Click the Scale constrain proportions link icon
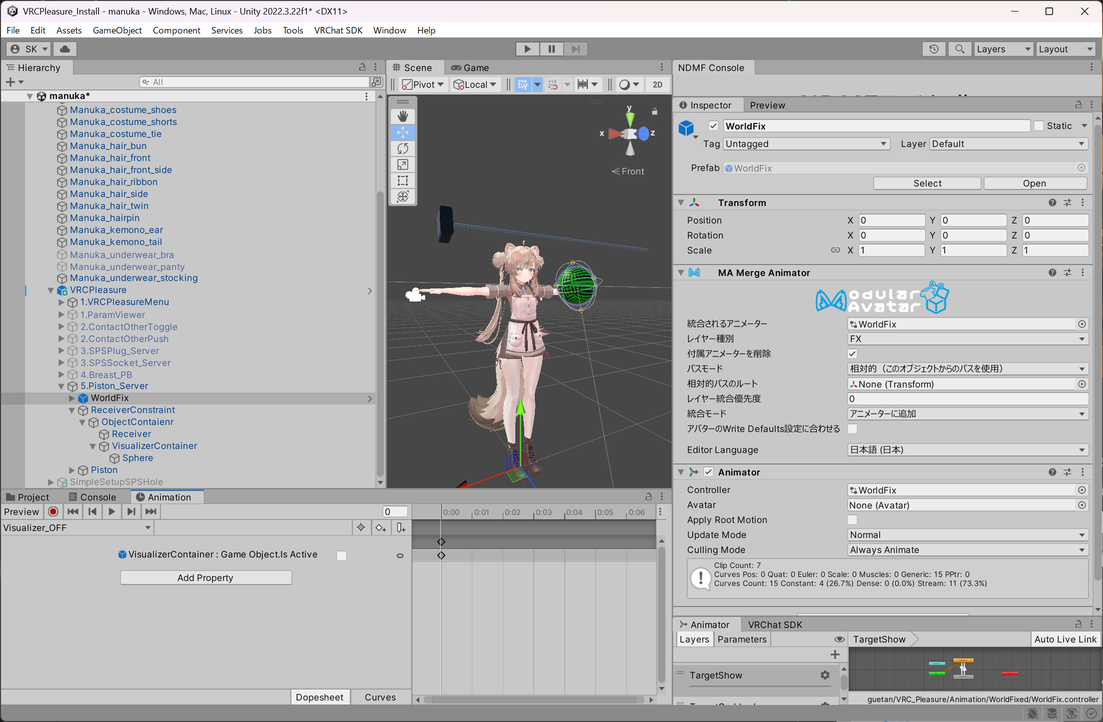The width and height of the screenshot is (1103, 722). click(x=835, y=250)
